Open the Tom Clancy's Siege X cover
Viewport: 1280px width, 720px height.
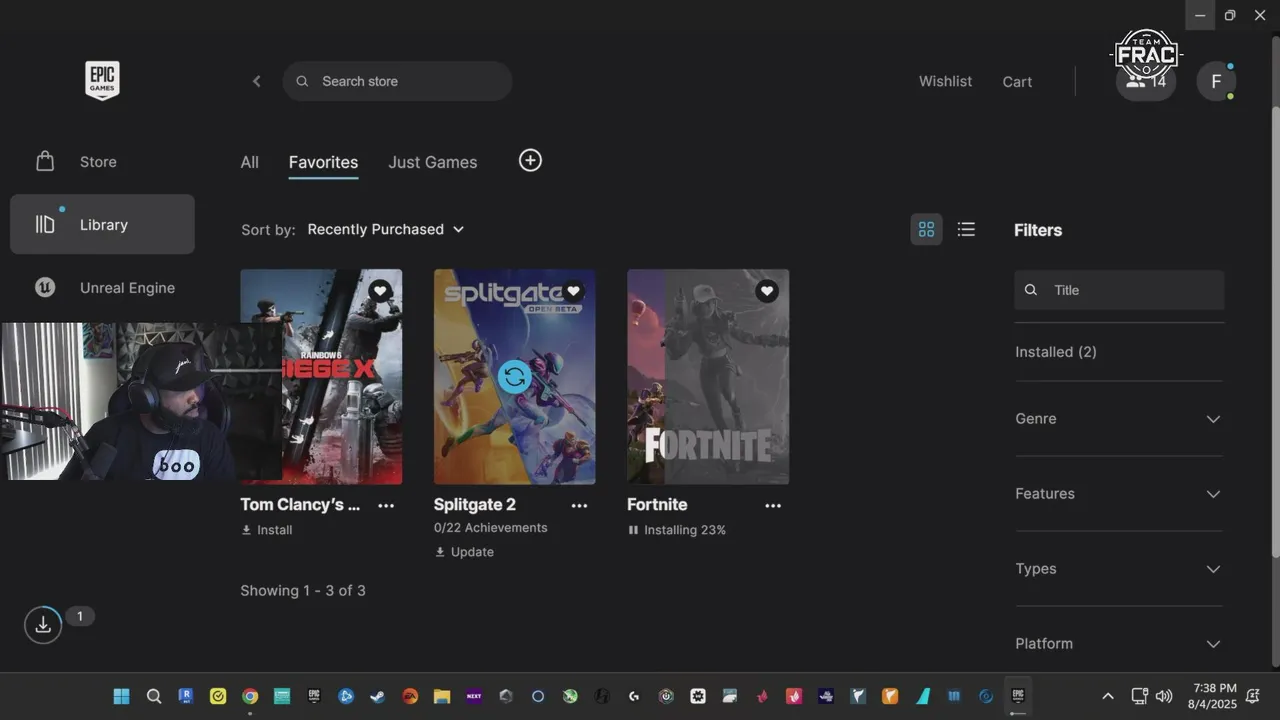[321, 377]
